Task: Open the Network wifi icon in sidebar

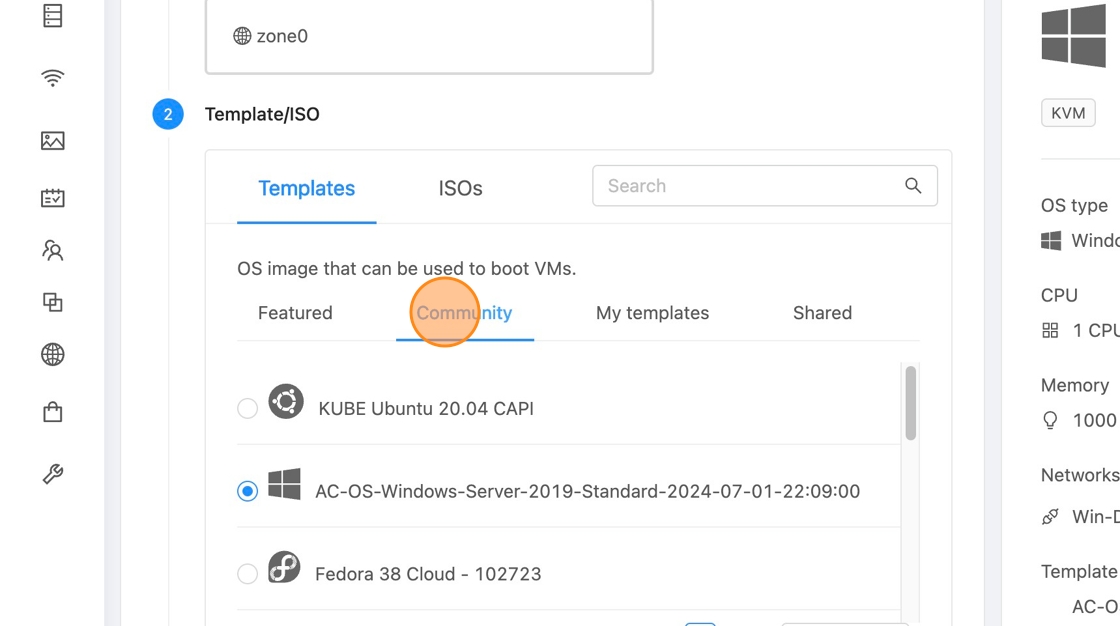Action: (53, 79)
